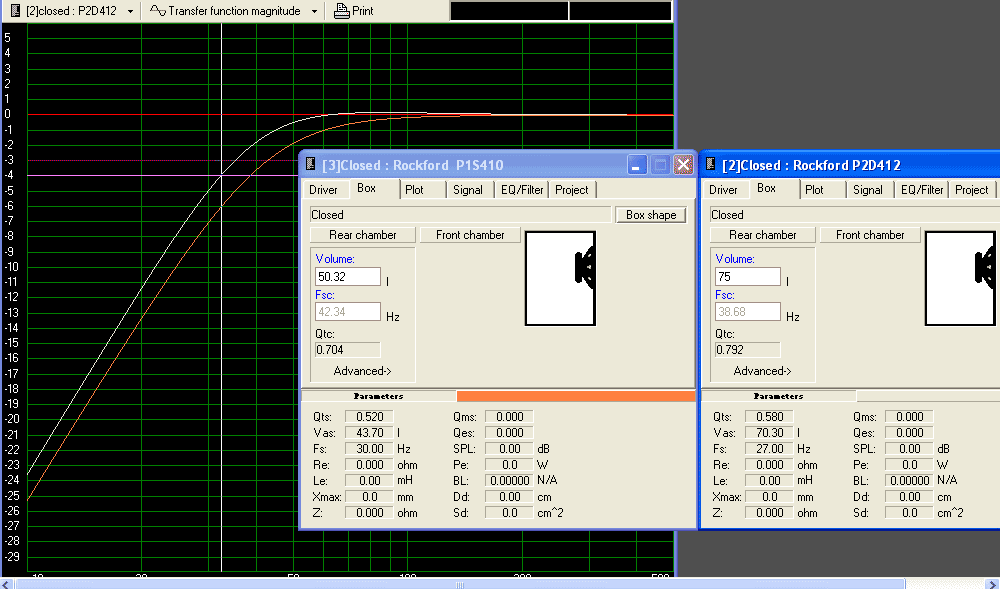The image size is (1000, 589).
Task: Click the BL field in the P1S410 window
Action: [509, 481]
